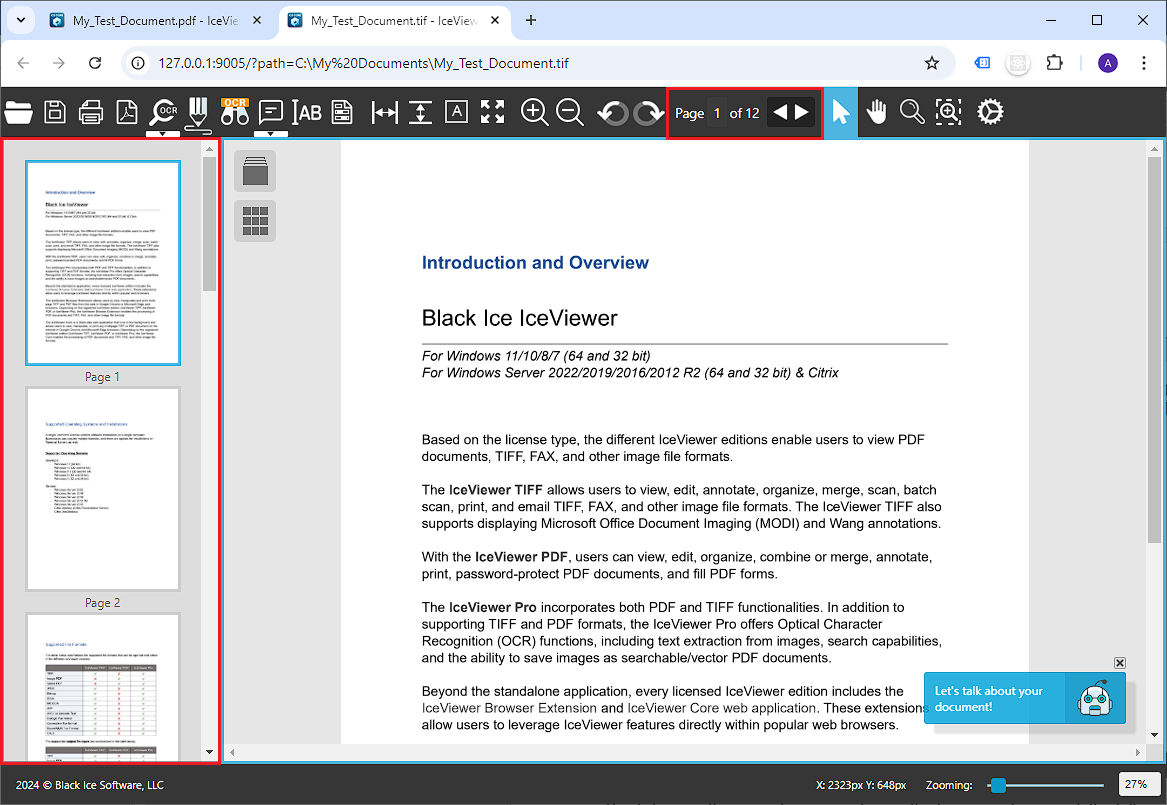1167x805 pixels.
Task: Rotate the page counterclockwise
Action: (x=613, y=113)
